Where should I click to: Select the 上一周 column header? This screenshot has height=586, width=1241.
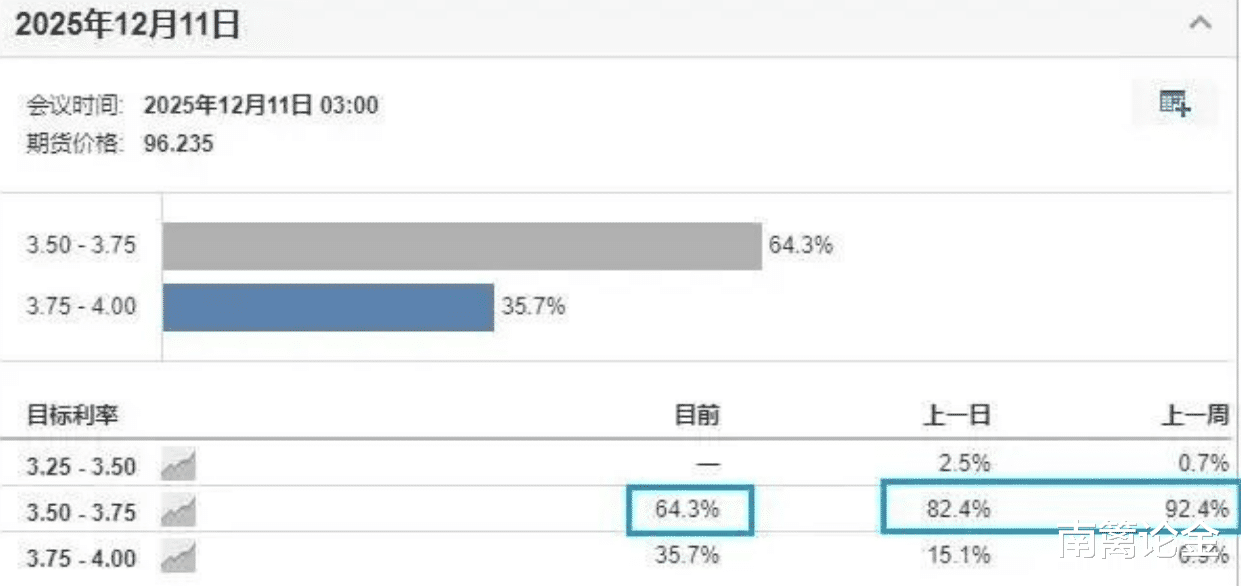pos(1196,415)
